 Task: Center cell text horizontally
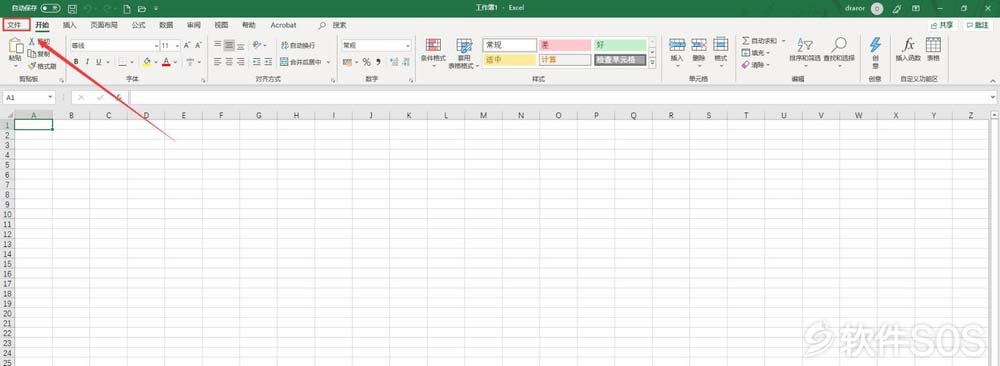(x=229, y=62)
